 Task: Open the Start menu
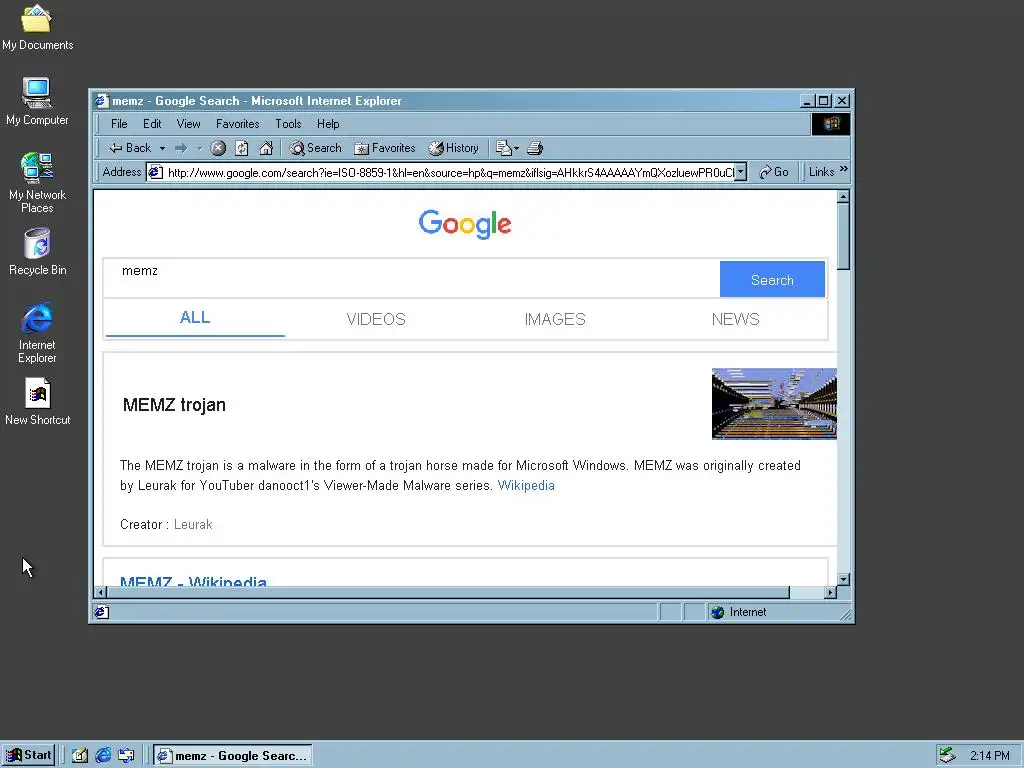pyautogui.click(x=29, y=755)
